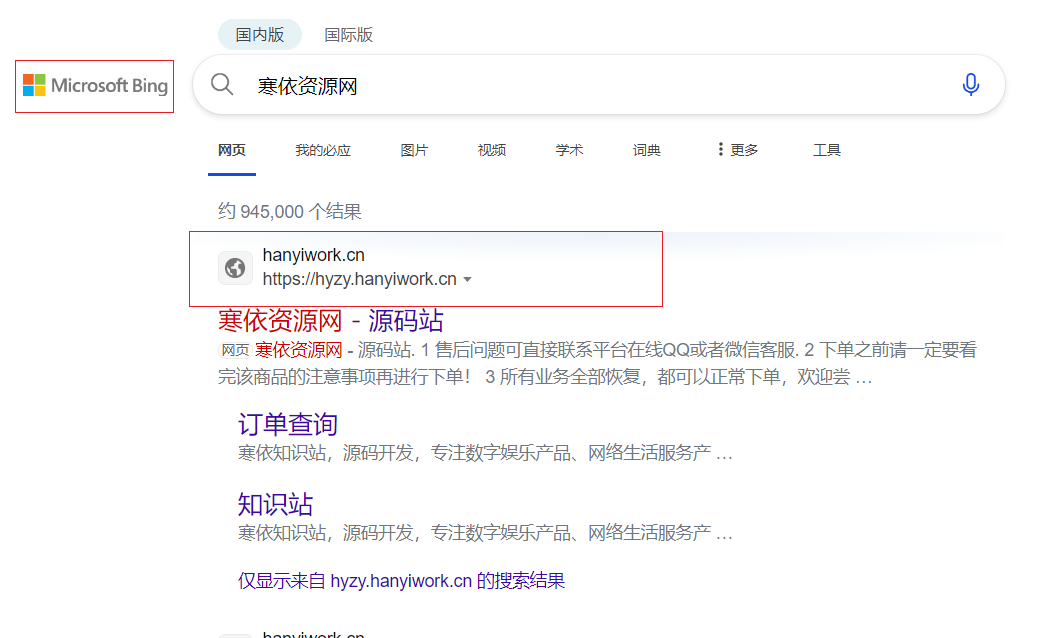Image resolution: width=1049 pixels, height=638 pixels.
Task: Click the hanyiwork.cn site name text
Action: (x=314, y=255)
